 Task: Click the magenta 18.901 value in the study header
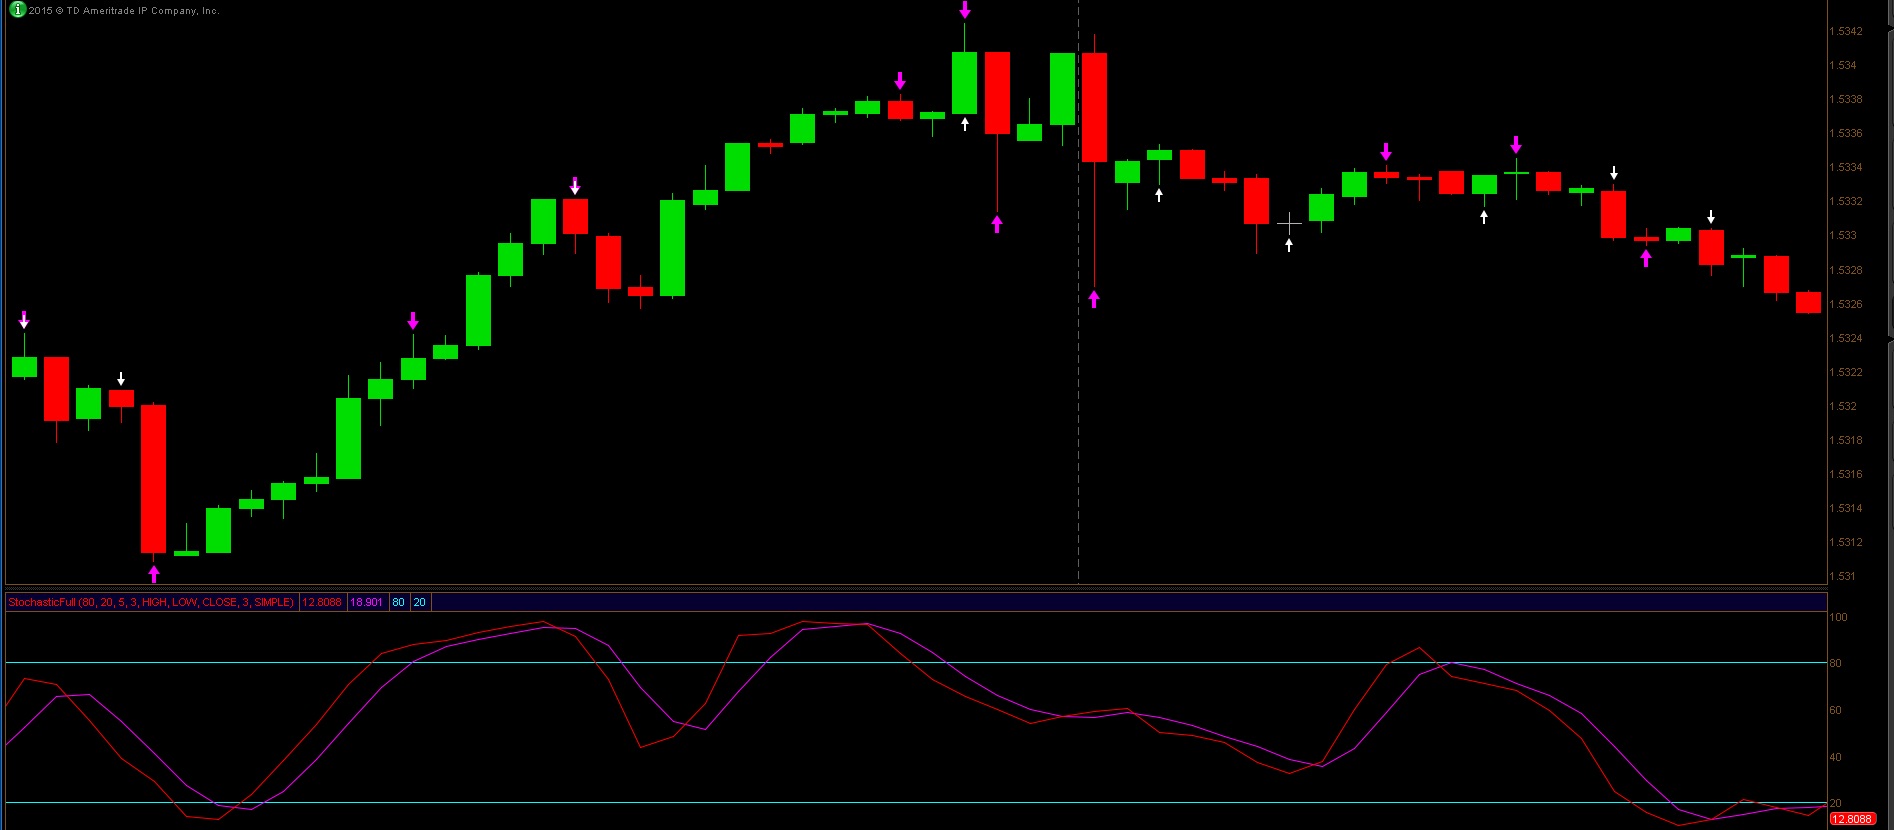[366, 602]
